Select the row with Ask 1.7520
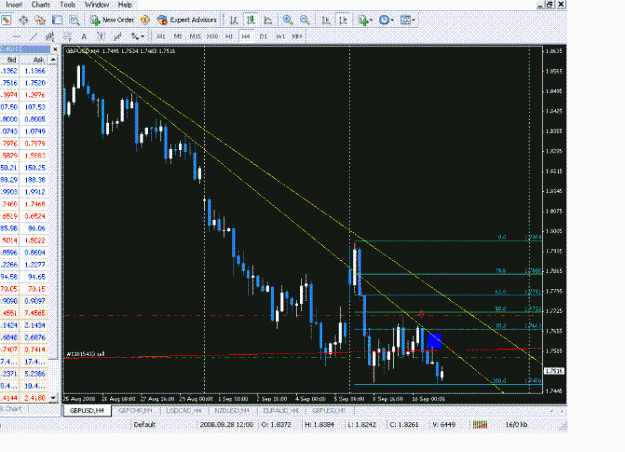 pos(24,83)
